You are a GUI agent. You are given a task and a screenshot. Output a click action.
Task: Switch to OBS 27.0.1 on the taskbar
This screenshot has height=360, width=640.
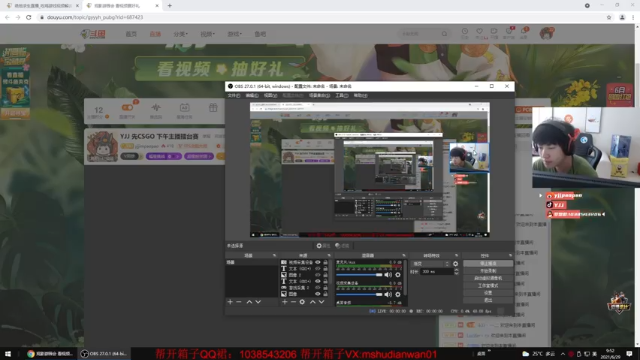104,353
